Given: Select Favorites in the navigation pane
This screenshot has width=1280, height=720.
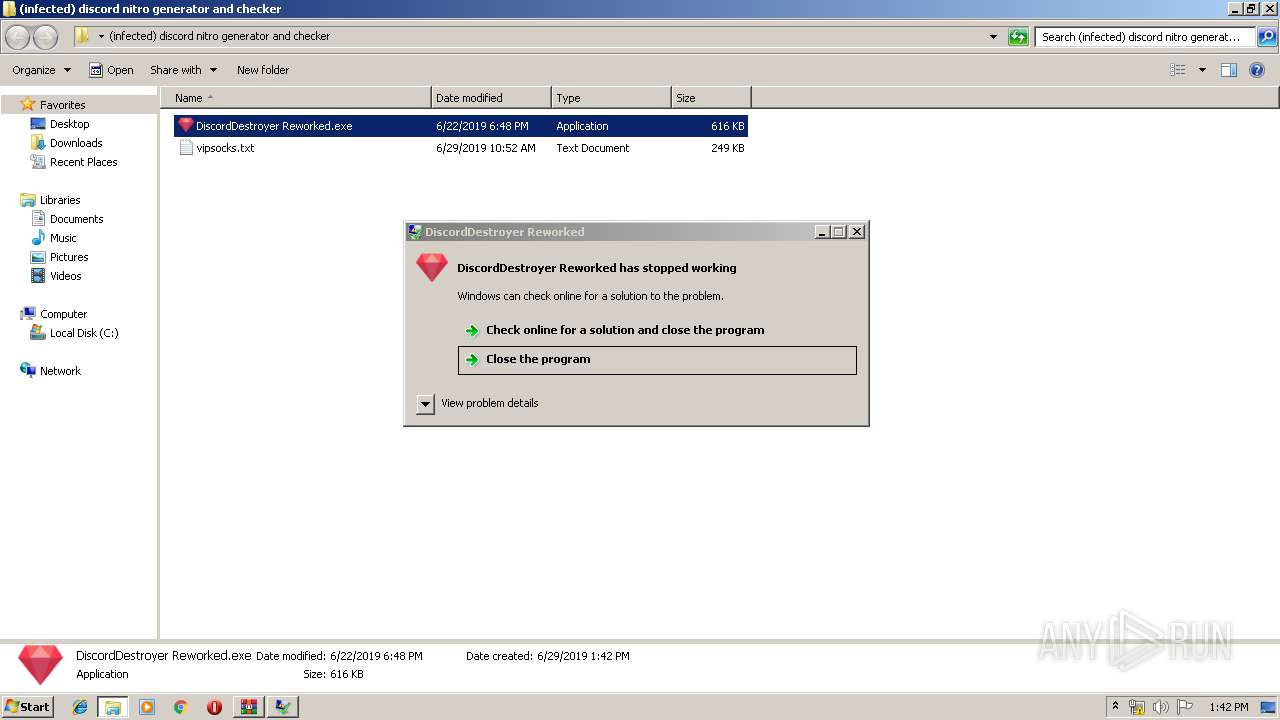Looking at the screenshot, I should coord(62,105).
